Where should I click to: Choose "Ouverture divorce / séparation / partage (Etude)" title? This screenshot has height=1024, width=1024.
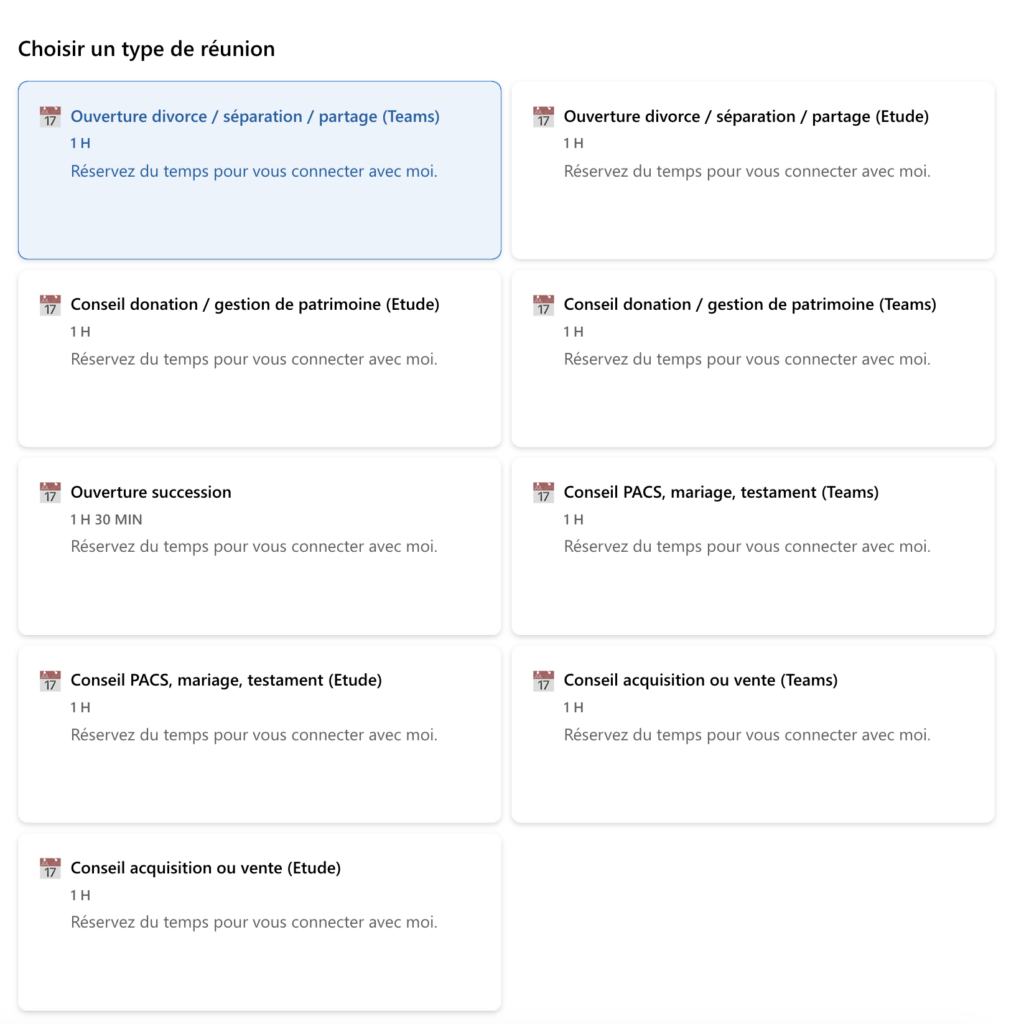[746, 117]
